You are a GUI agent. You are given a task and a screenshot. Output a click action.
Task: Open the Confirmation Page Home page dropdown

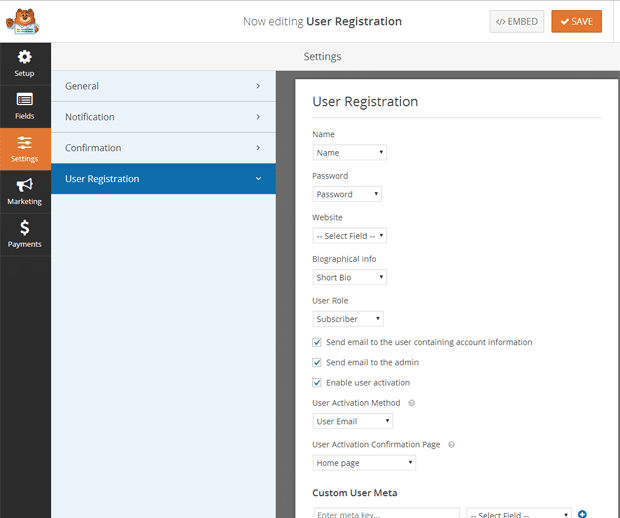click(364, 463)
